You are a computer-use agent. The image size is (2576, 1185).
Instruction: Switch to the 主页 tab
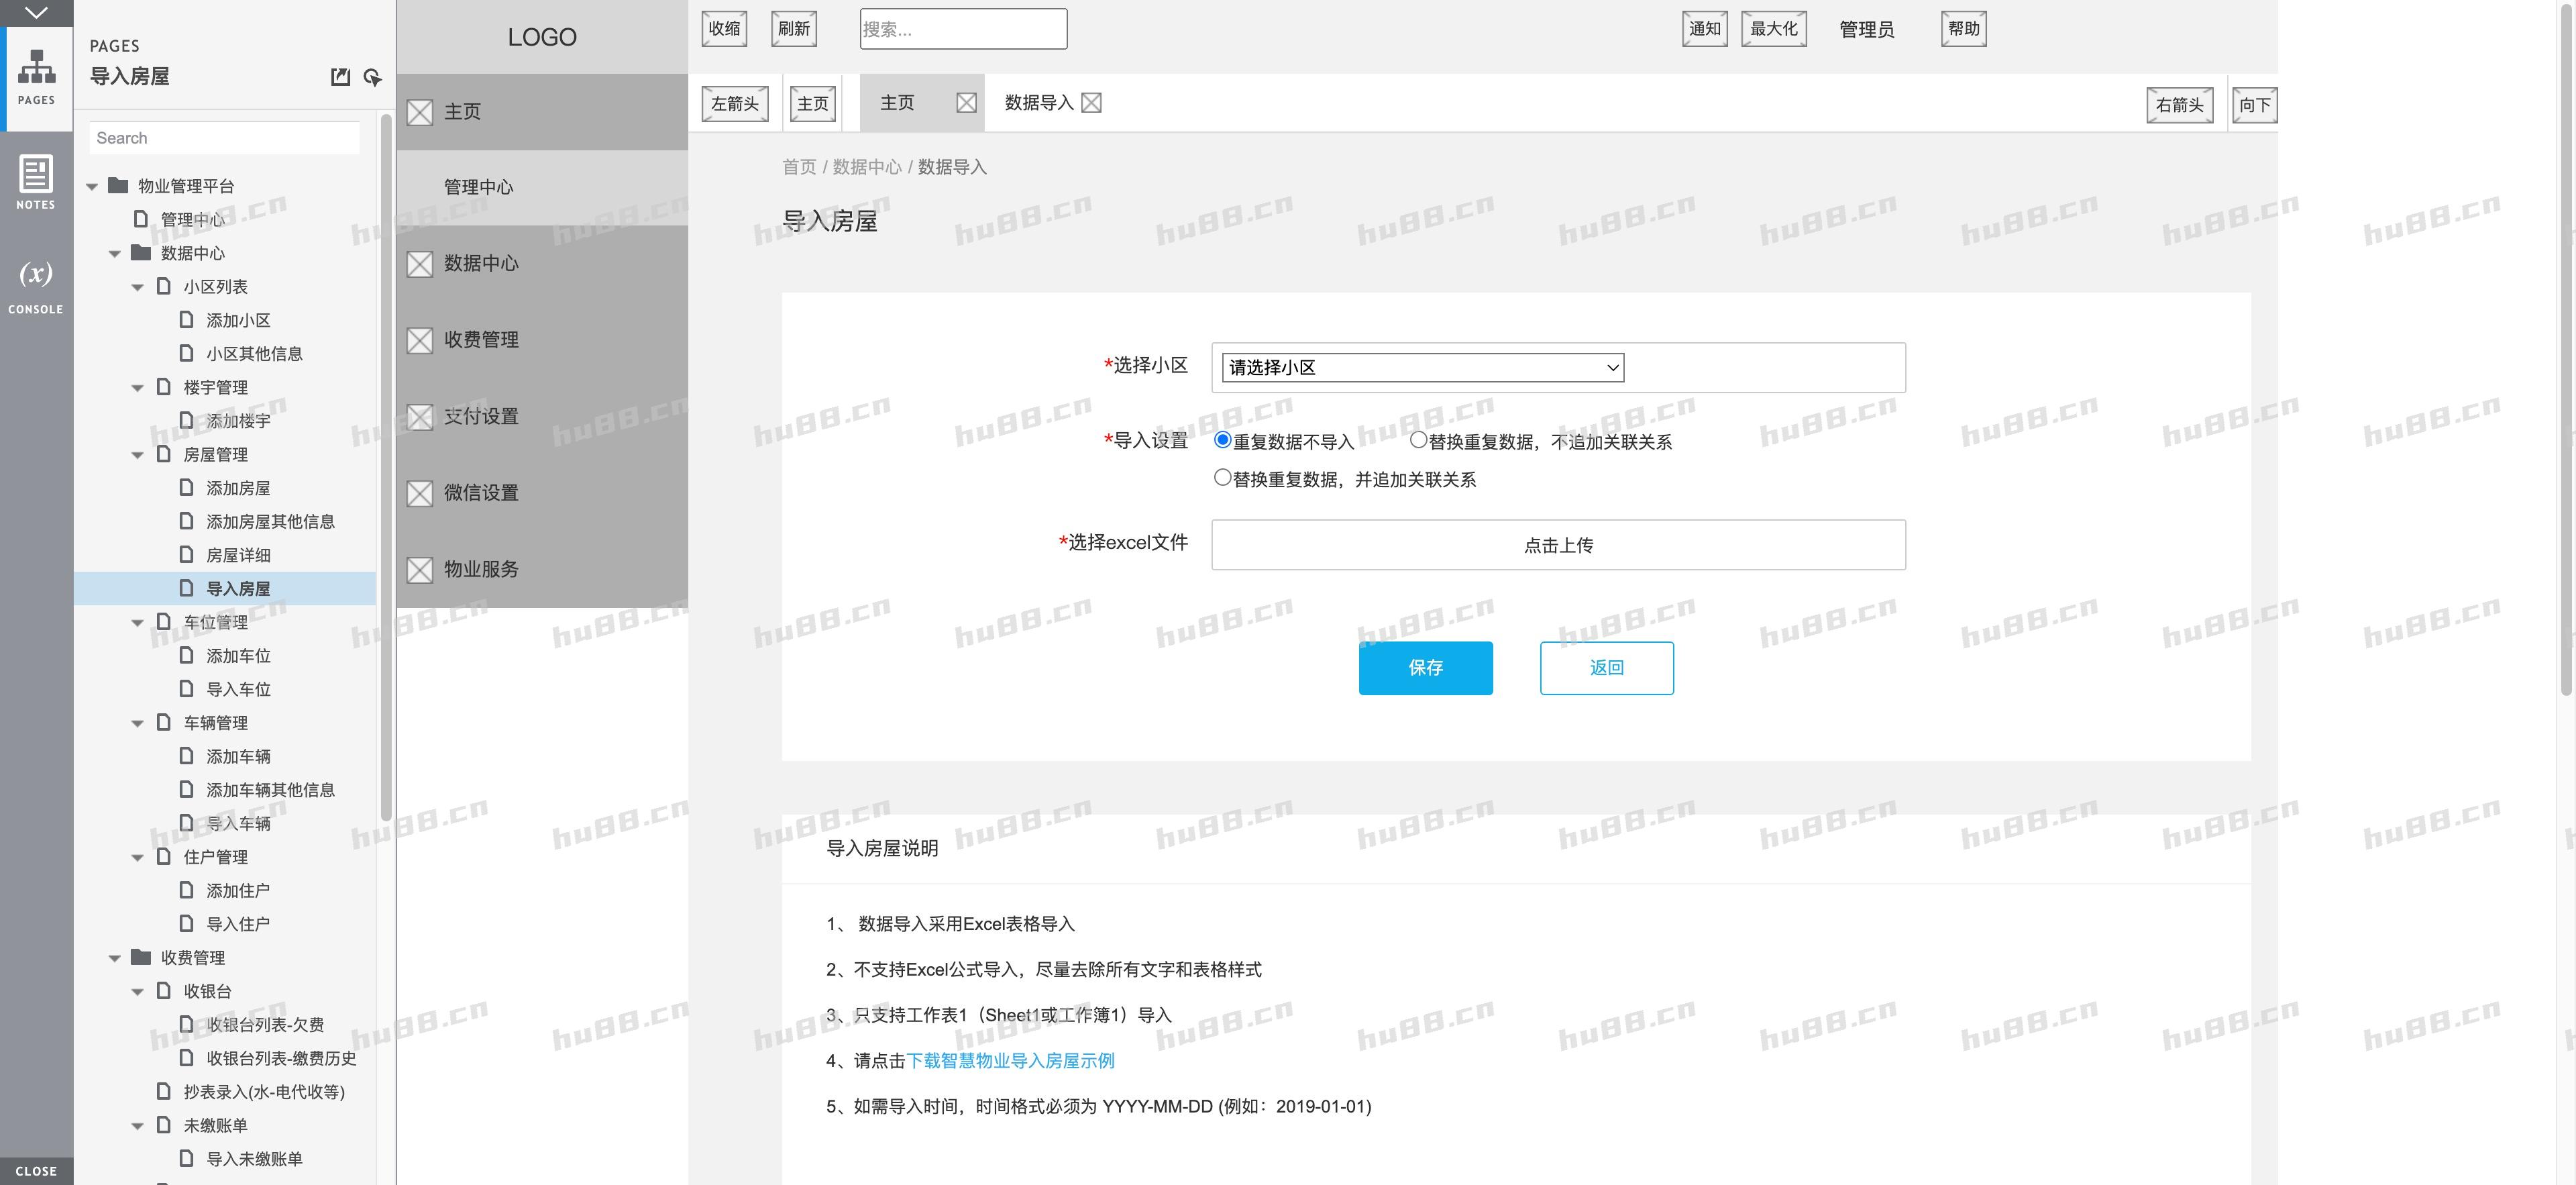point(898,102)
